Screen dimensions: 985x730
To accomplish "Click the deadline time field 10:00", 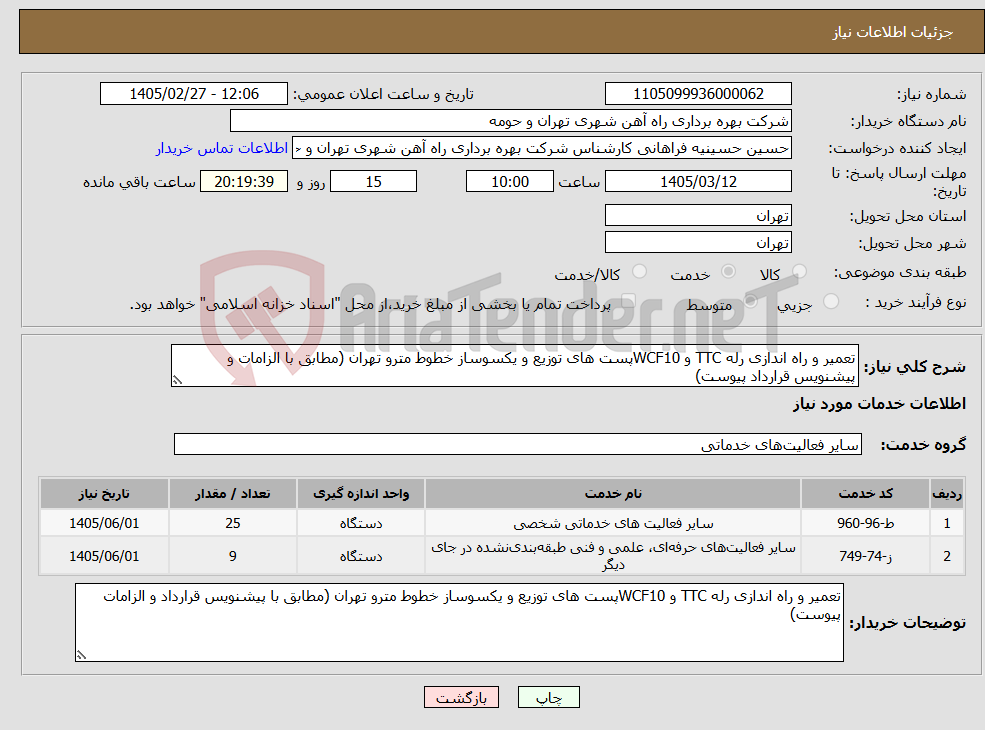I will 509,182.
